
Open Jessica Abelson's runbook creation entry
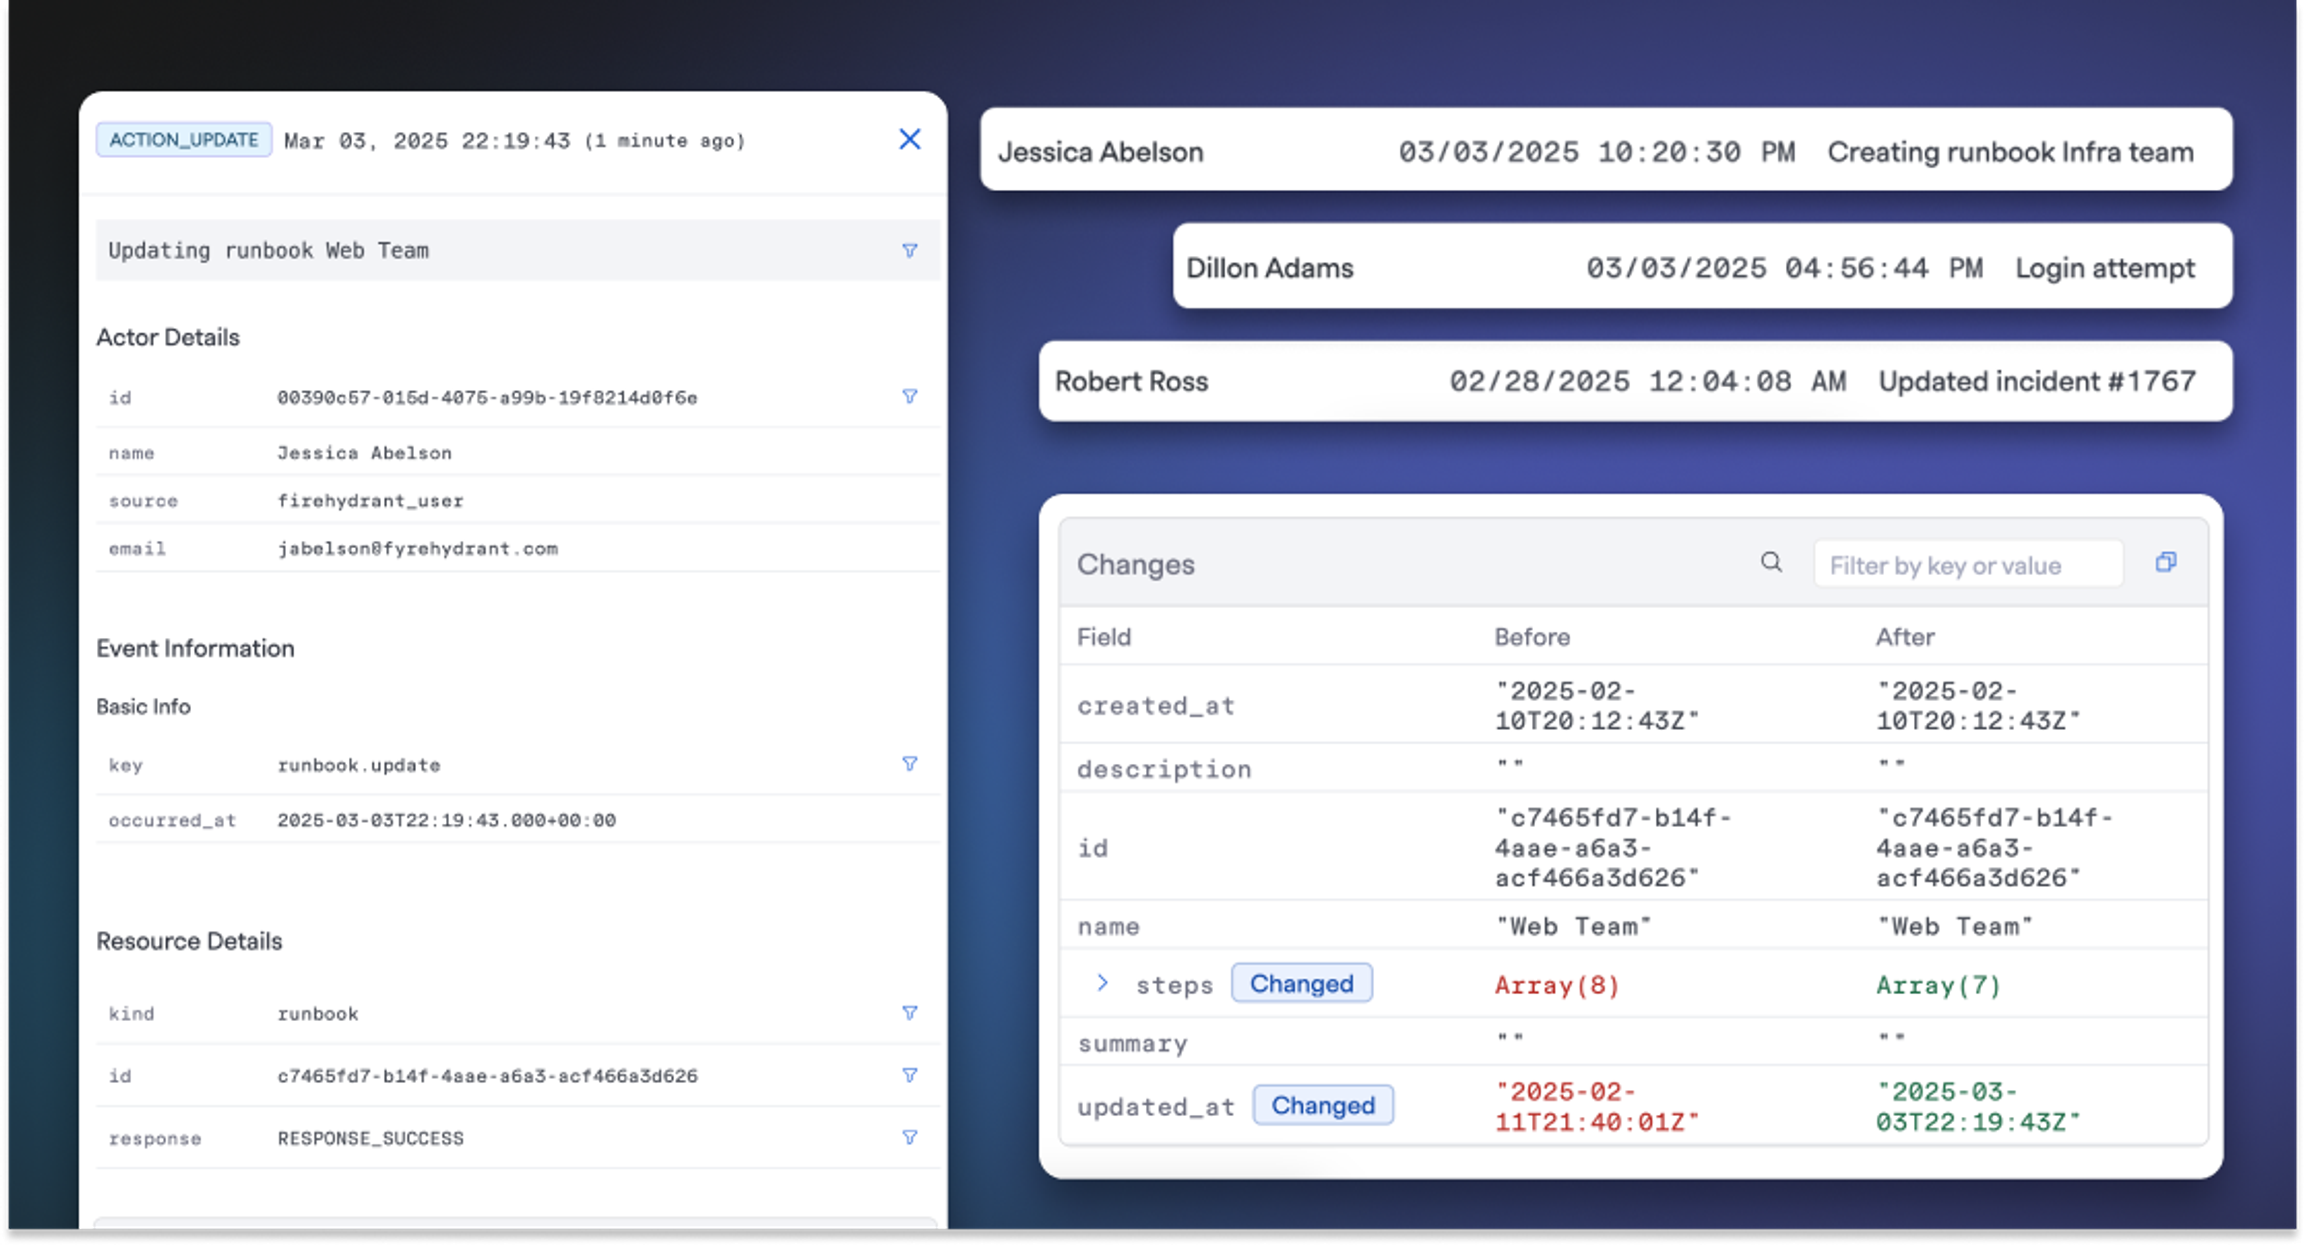1606,150
